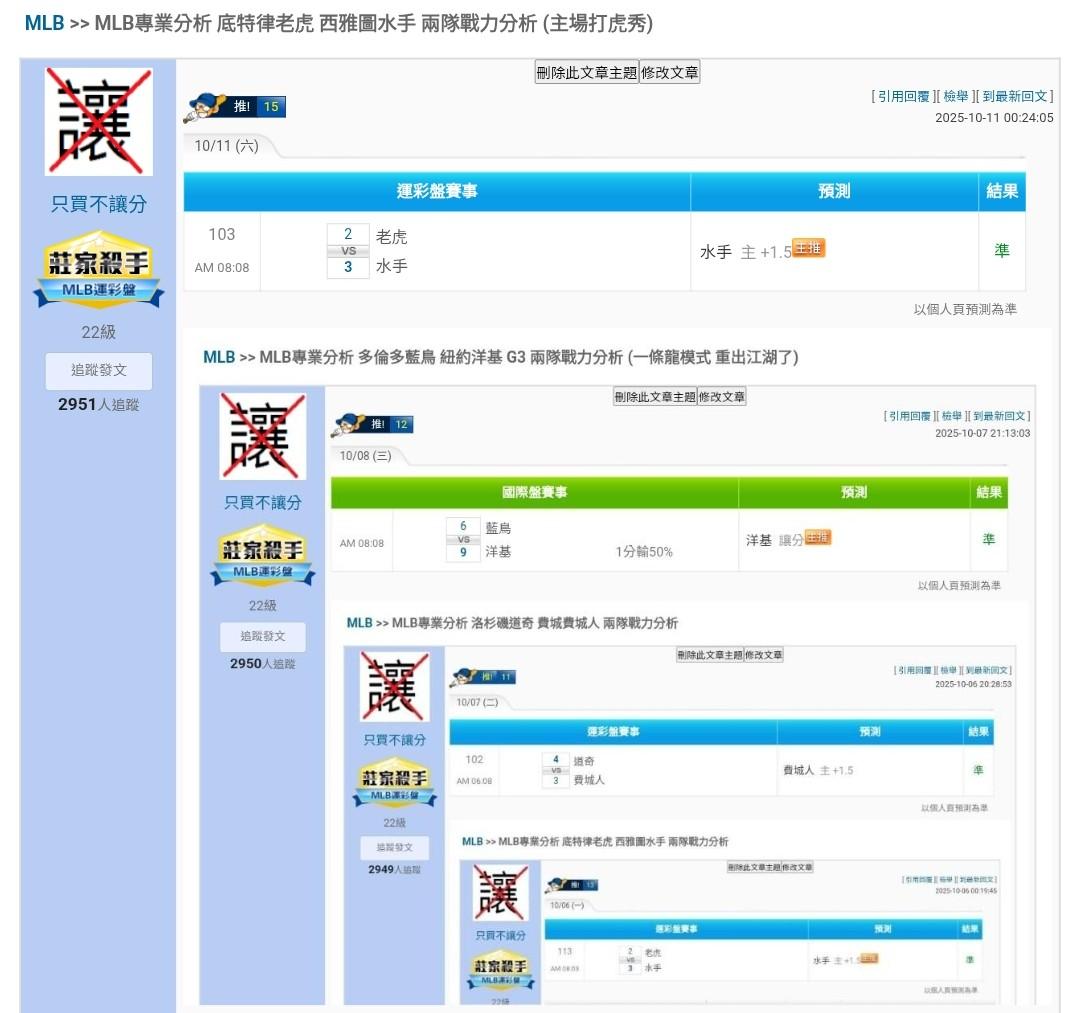Click team 老虎 in game 103
The image size is (1080, 1013).
point(391,237)
